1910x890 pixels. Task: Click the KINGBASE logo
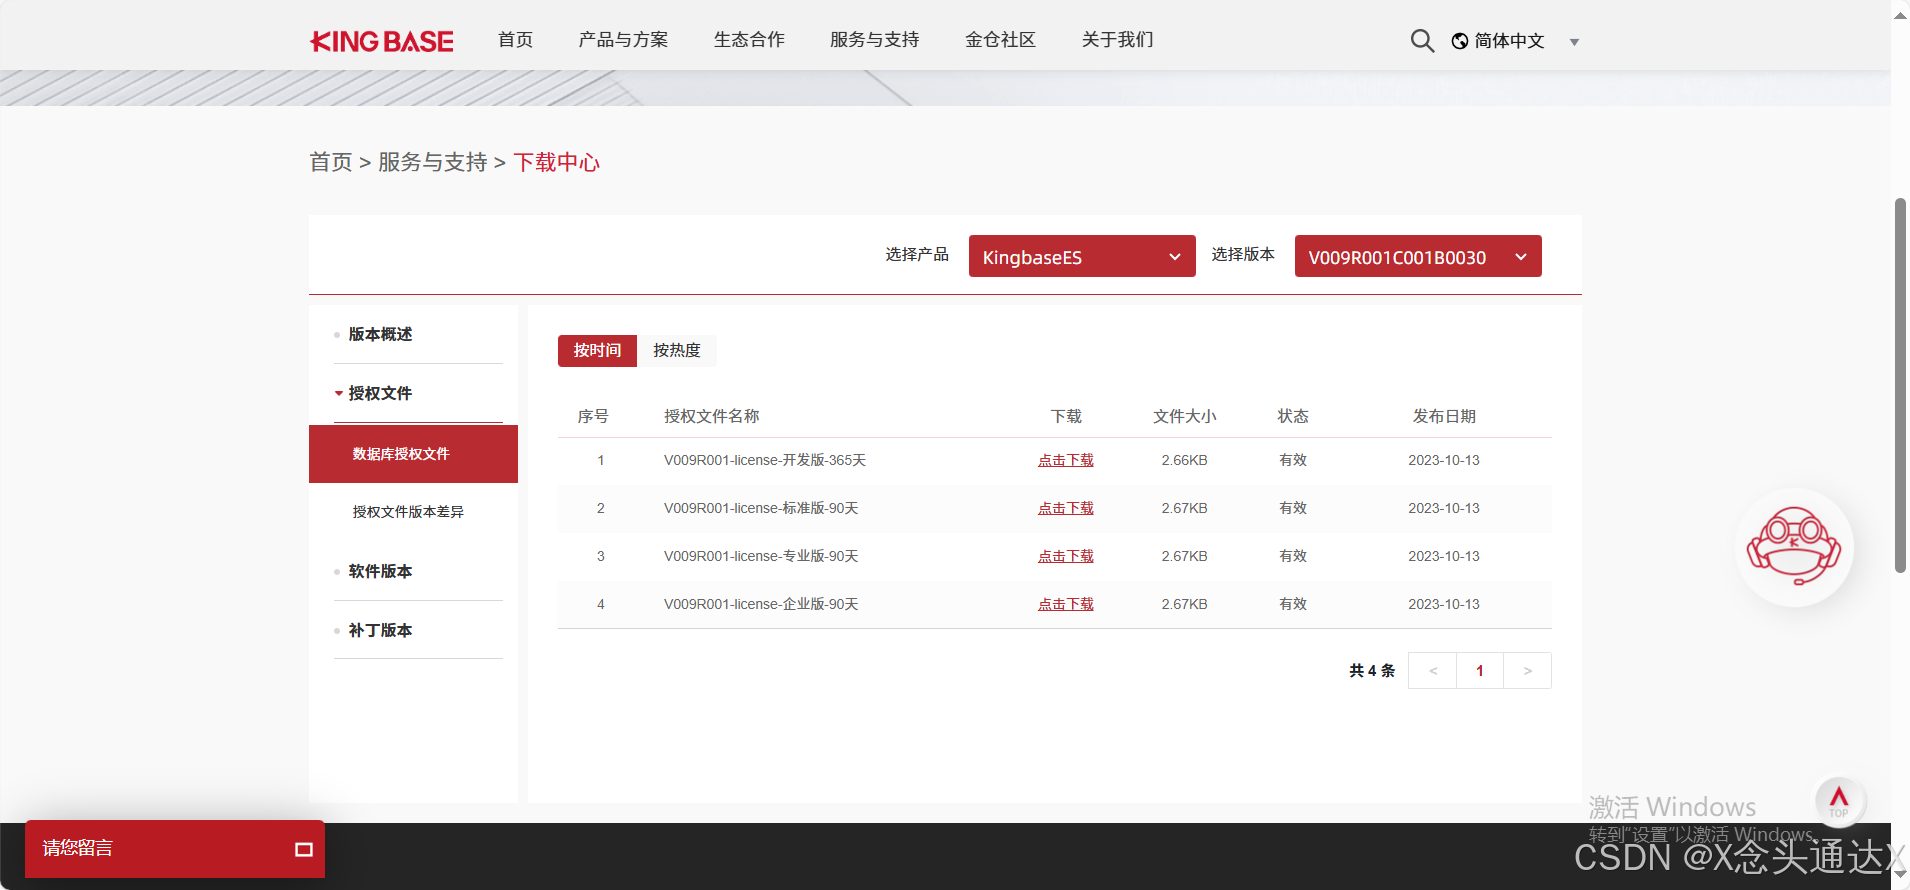382,41
